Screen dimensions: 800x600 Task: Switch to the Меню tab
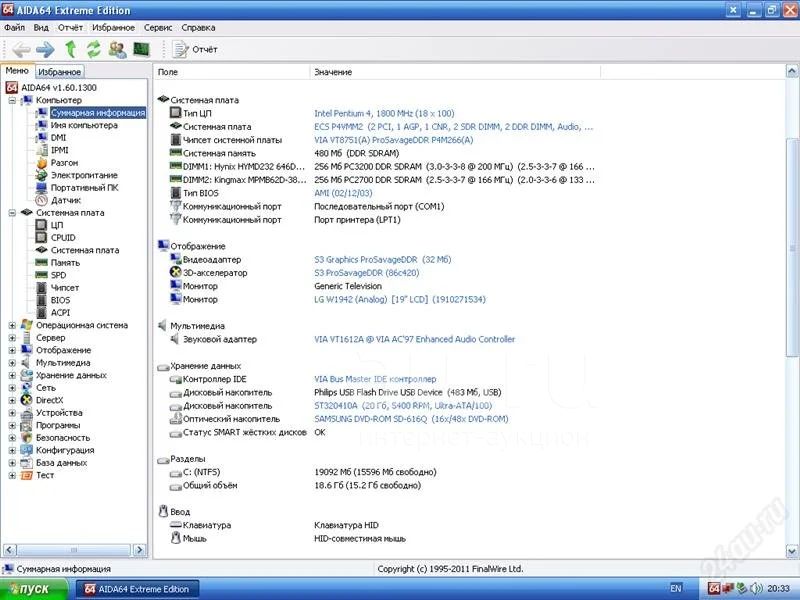17,71
